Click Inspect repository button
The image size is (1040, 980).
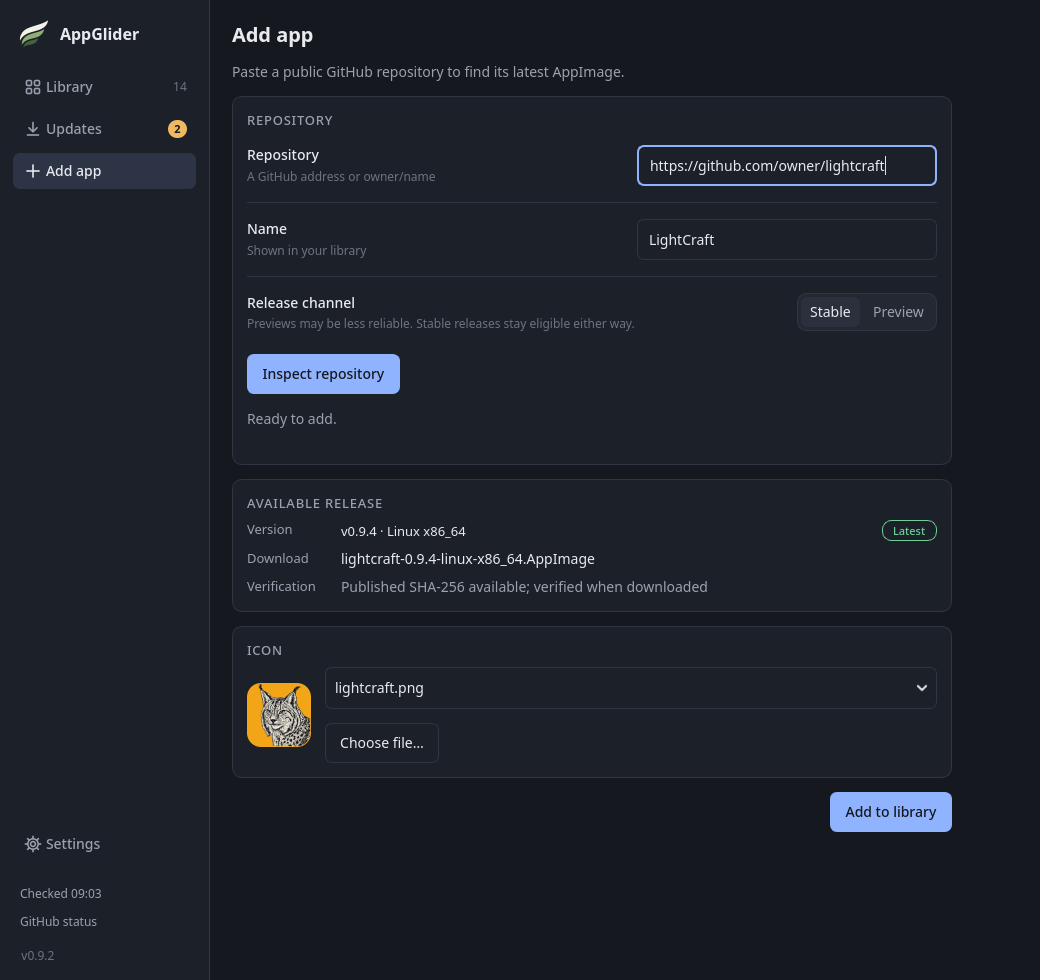click(323, 374)
